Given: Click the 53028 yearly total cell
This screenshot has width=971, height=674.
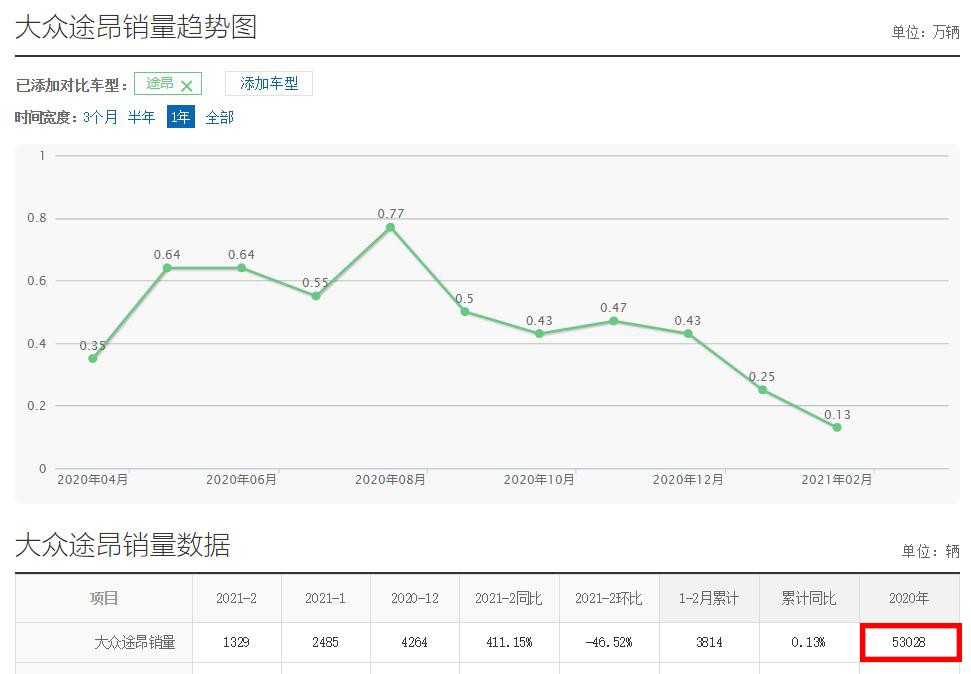Looking at the screenshot, I should 909,642.
